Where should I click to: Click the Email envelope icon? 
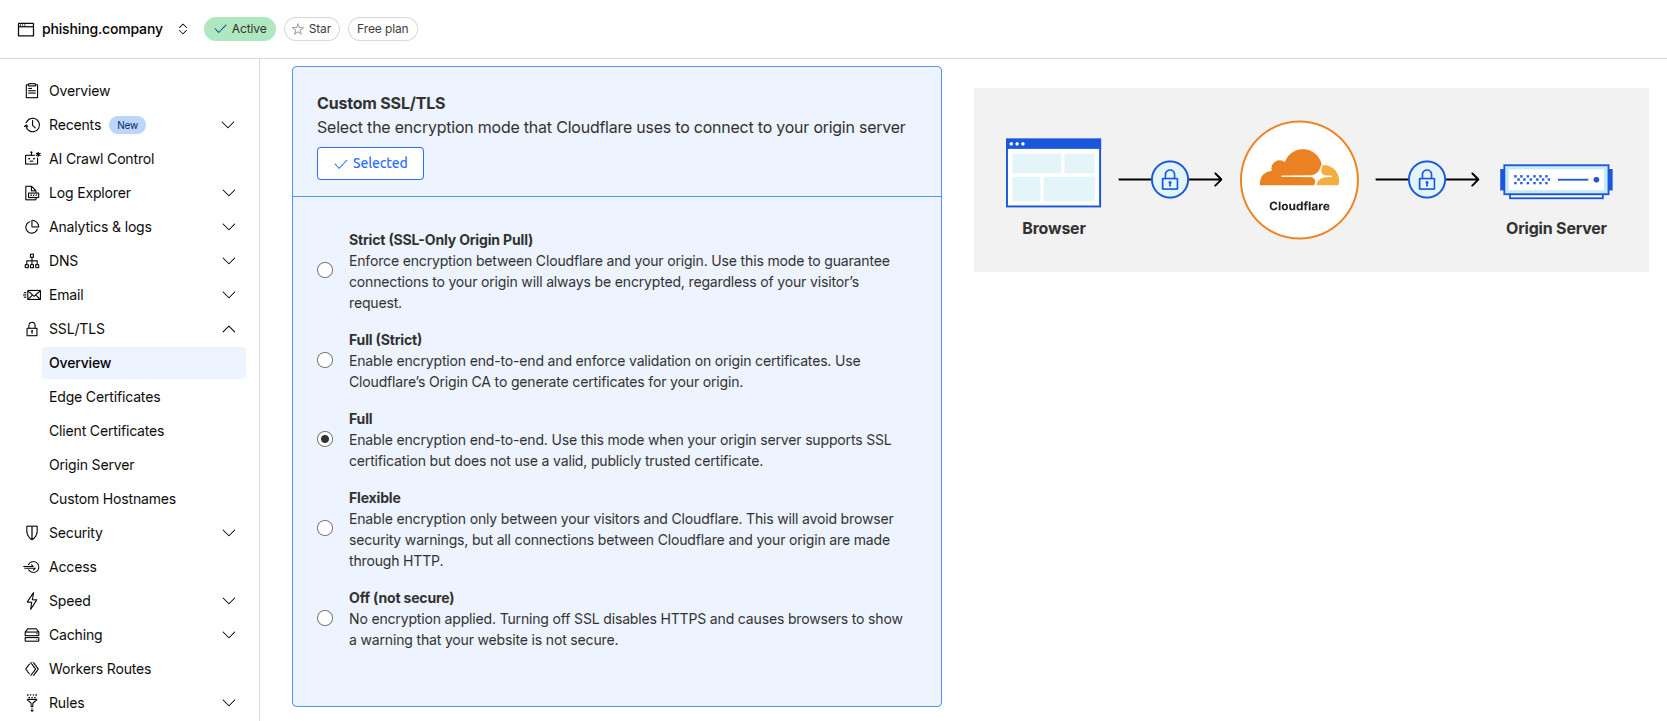point(32,295)
